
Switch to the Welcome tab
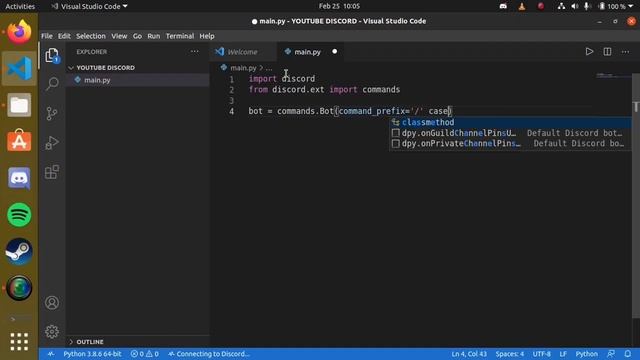(x=243, y=52)
